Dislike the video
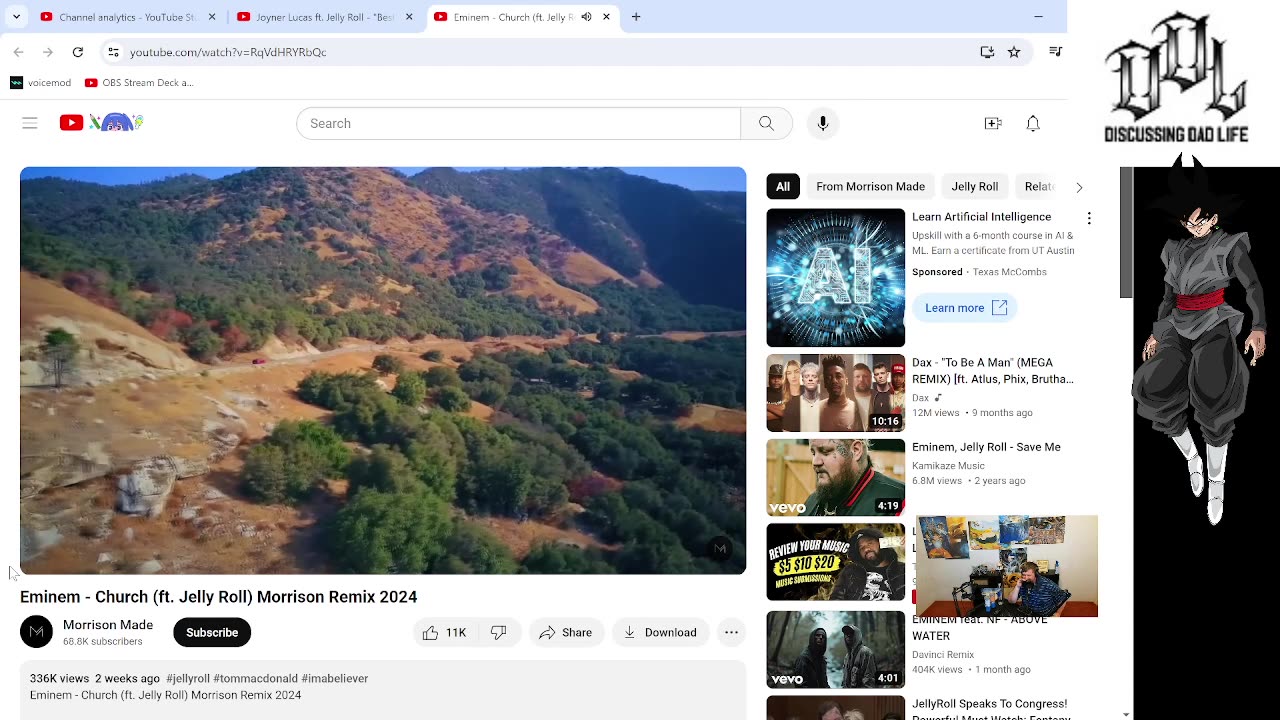 (x=499, y=632)
